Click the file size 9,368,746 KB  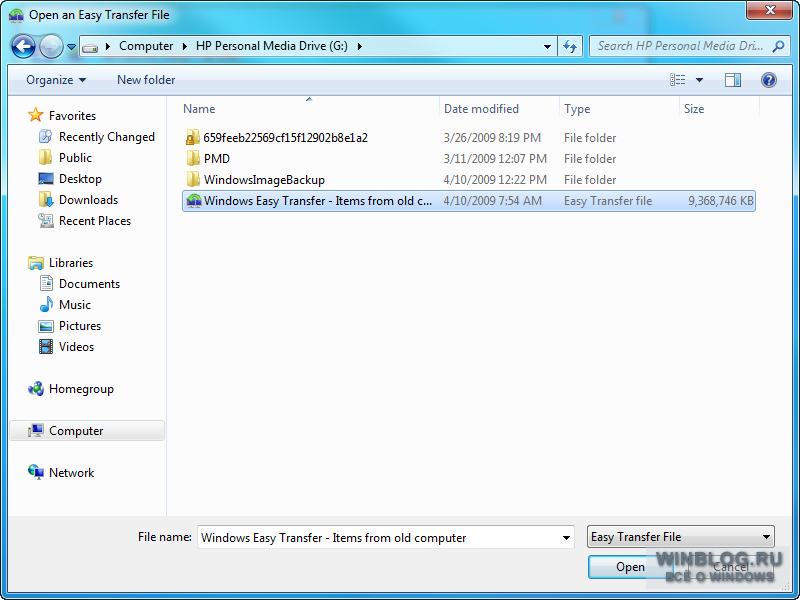coord(720,201)
